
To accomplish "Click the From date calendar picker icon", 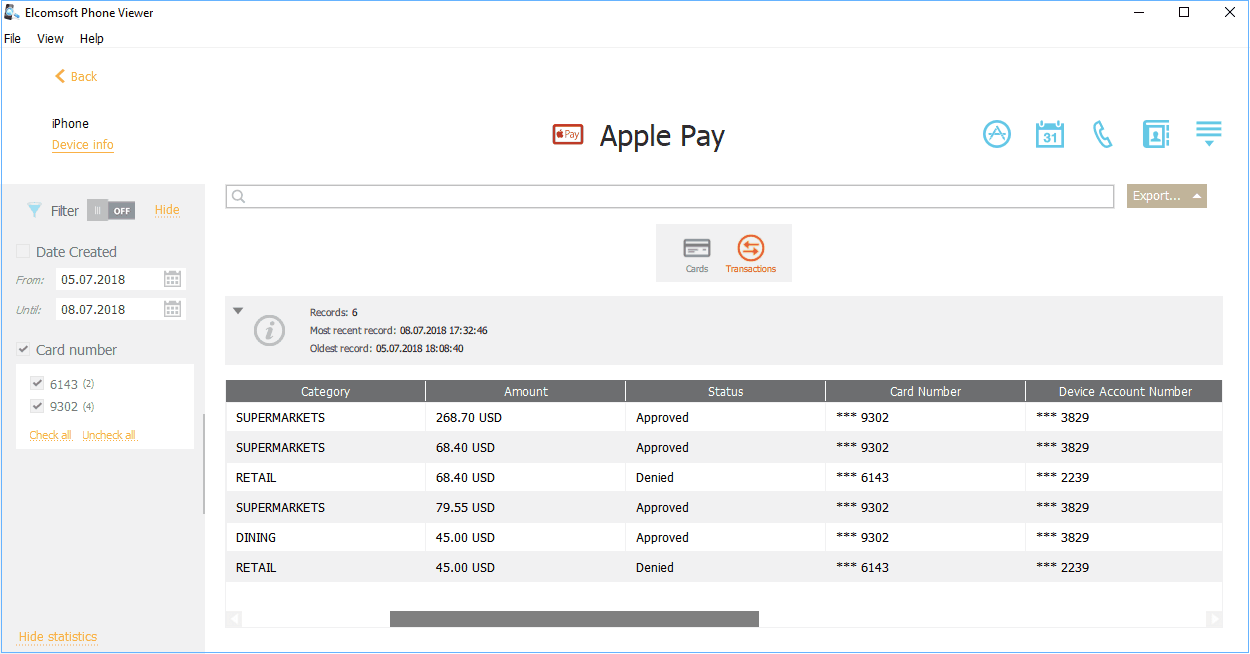I will [x=172, y=279].
